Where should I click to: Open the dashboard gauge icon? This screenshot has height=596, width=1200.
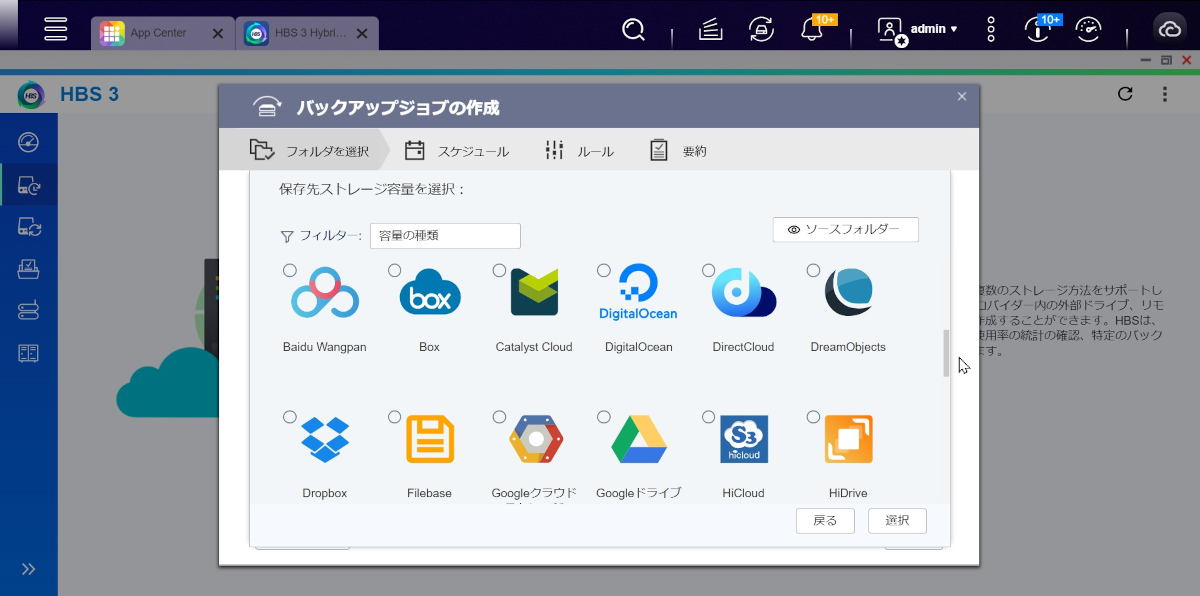[1088, 30]
